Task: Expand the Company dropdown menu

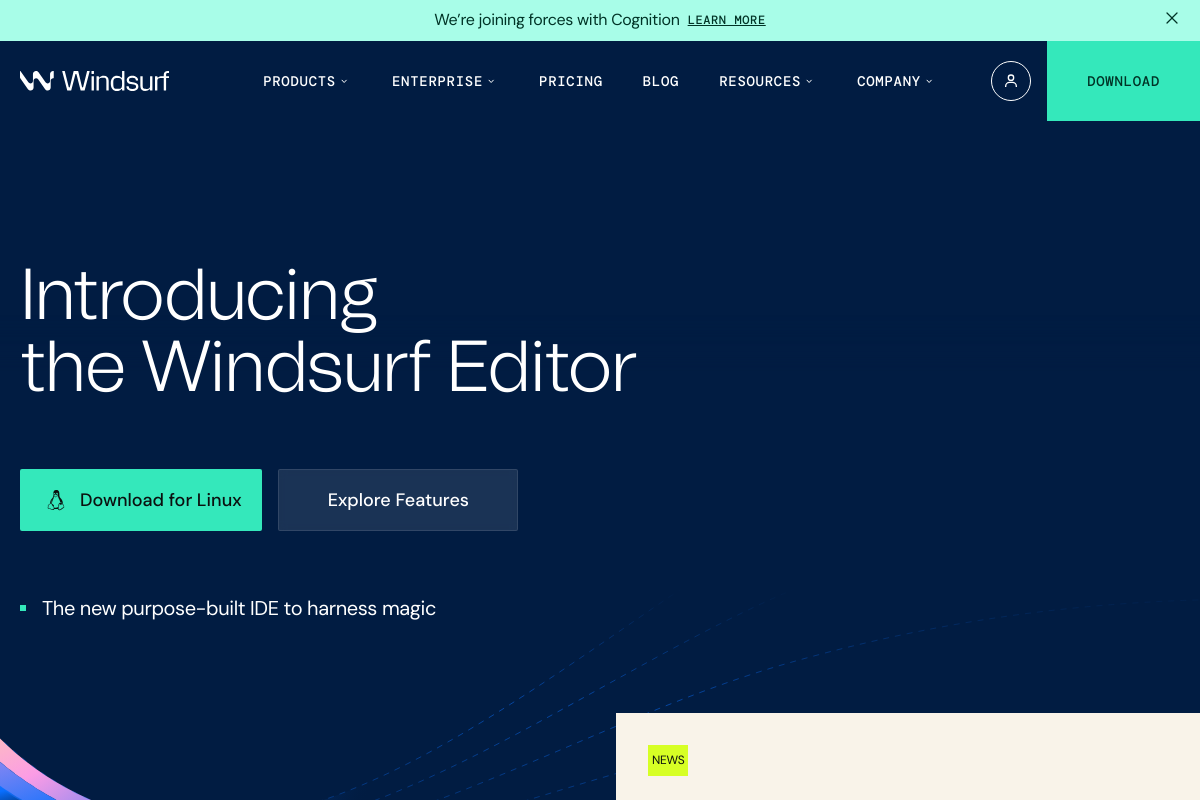Action: click(x=894, y=81)
